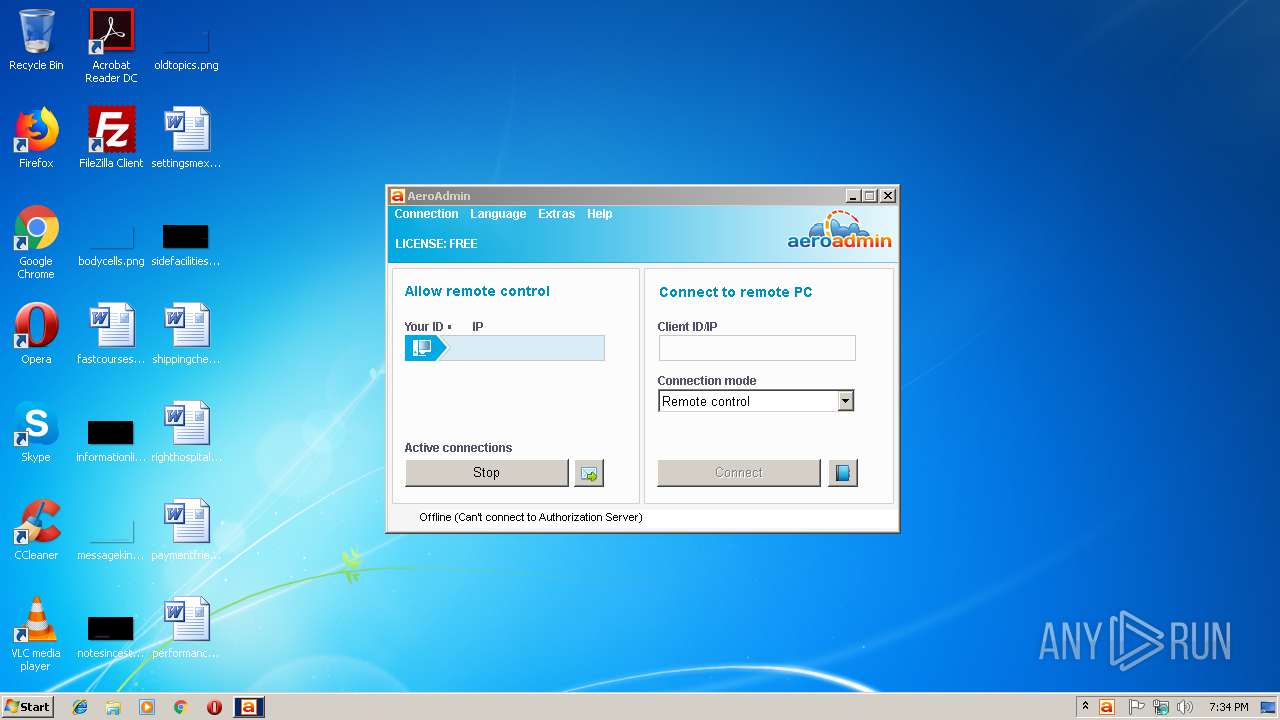Select the righthospital Word document
Image resolution: width=1280 pixels, height=720 pixels.
(x=186, y=432)
